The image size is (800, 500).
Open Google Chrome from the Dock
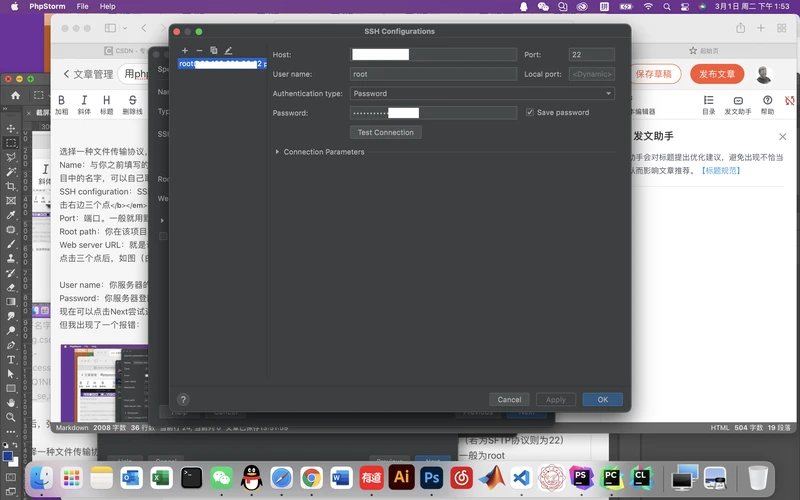(311, 478)
